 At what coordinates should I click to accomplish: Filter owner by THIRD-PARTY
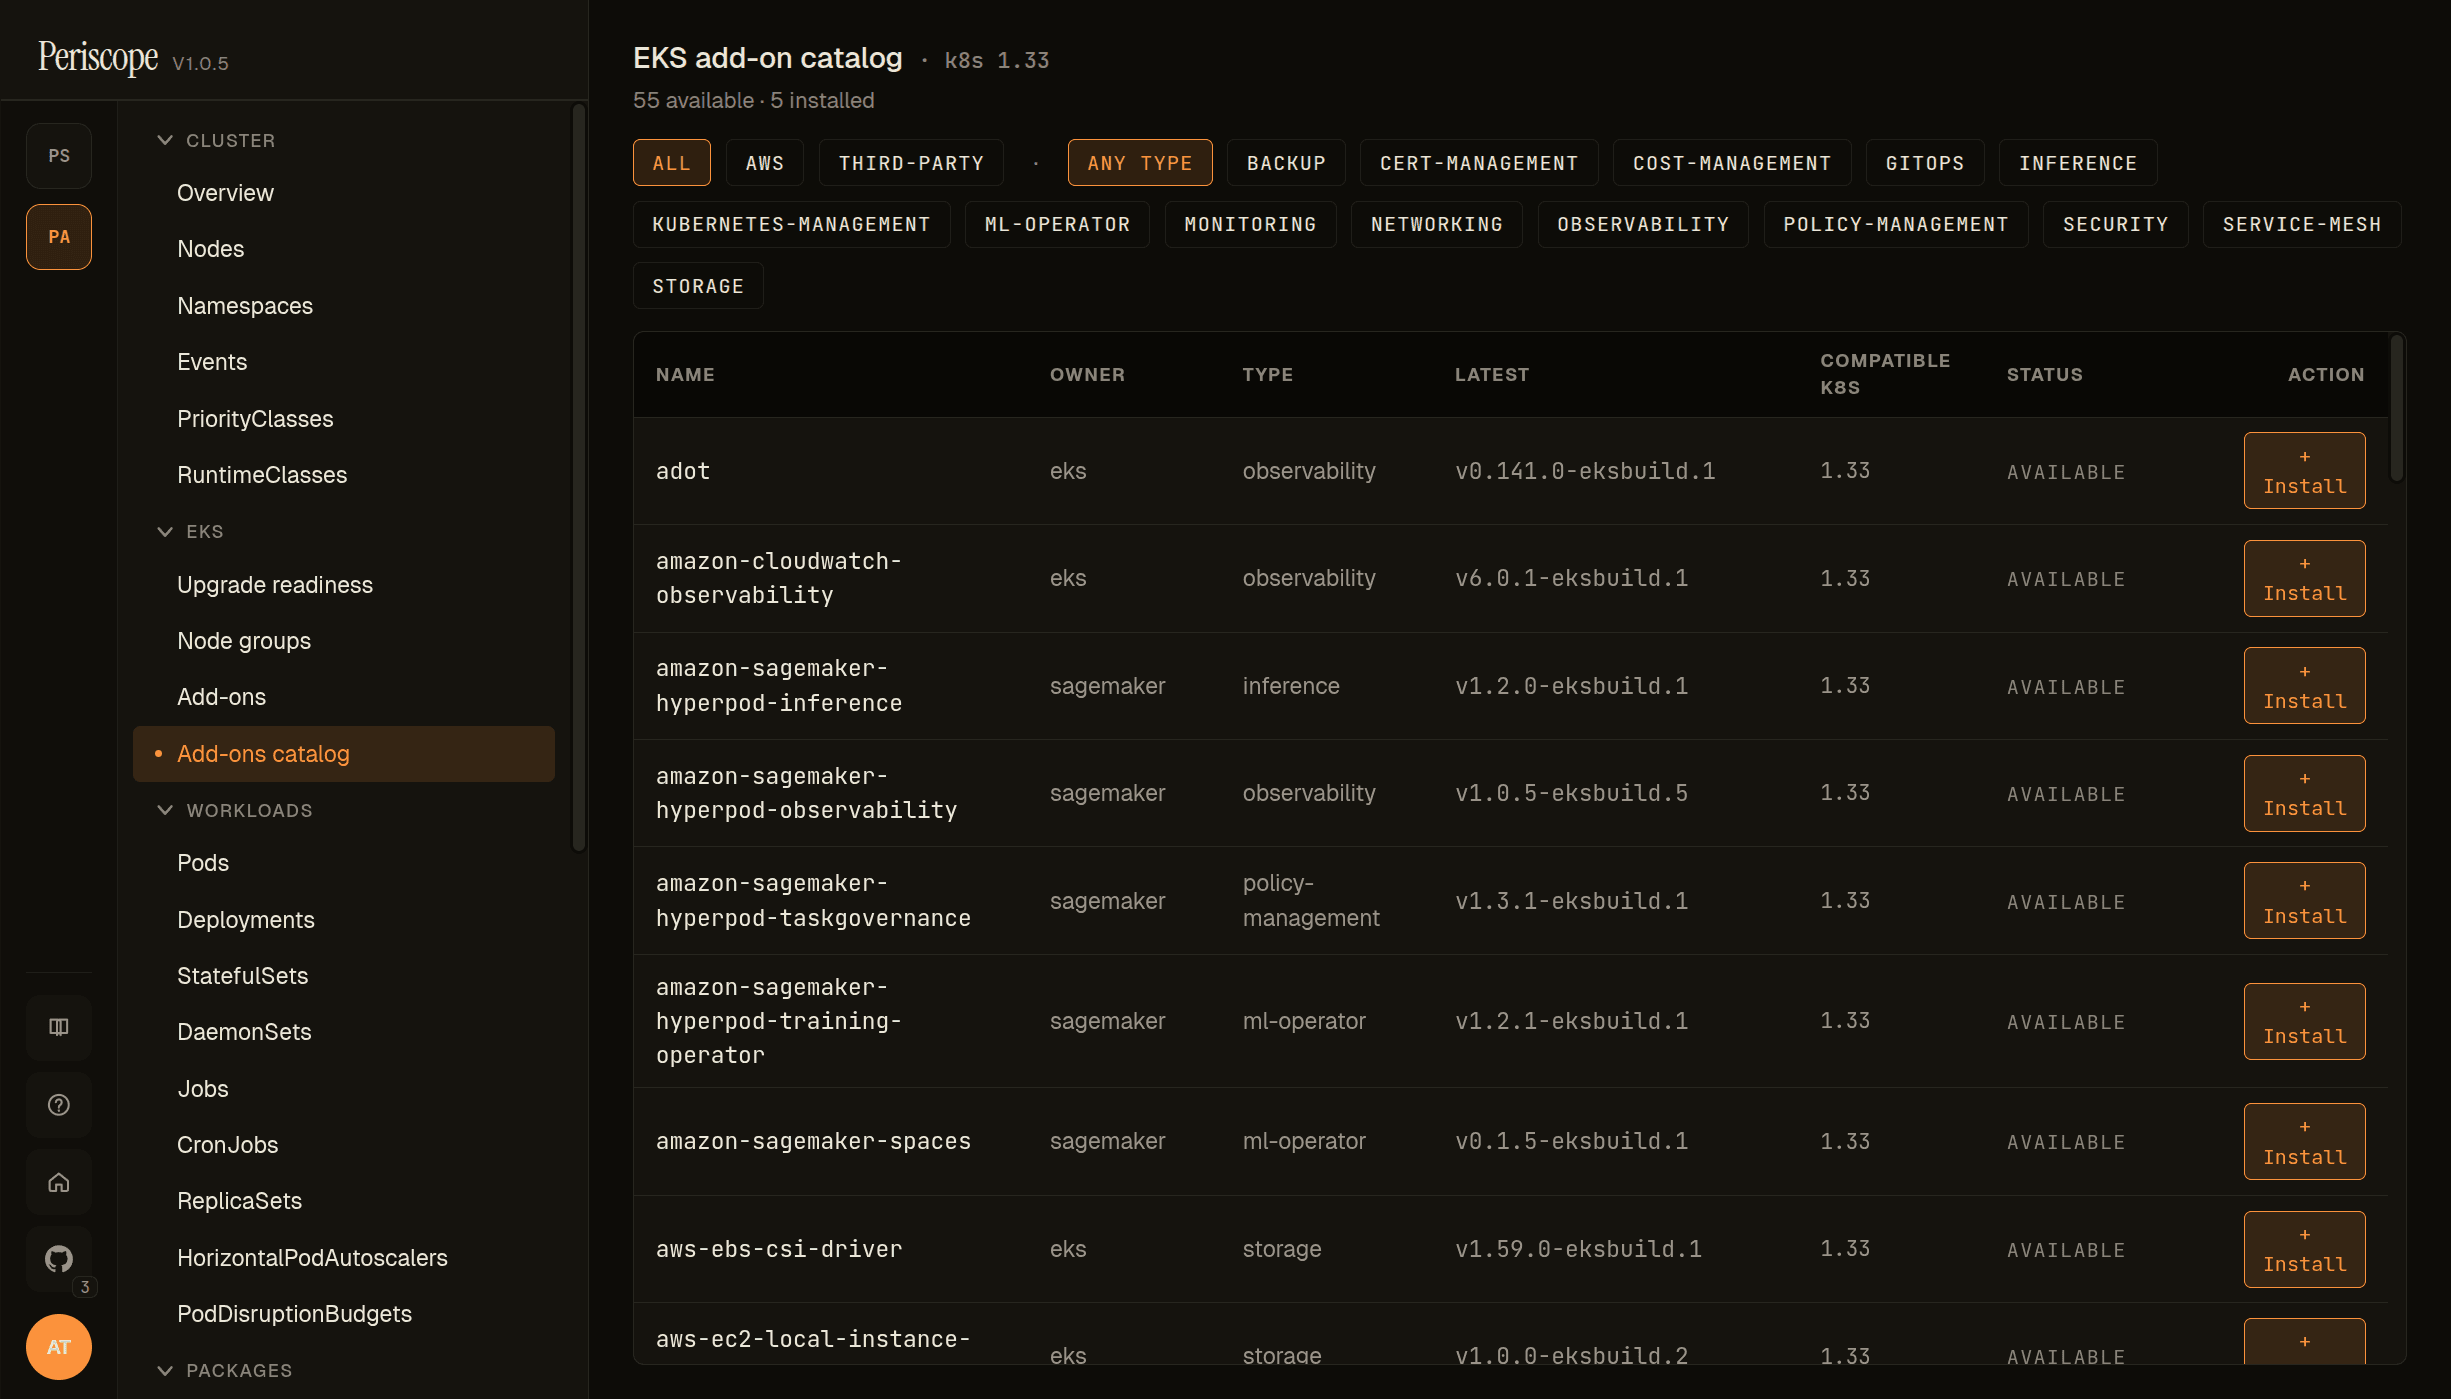tap(911, 163)
